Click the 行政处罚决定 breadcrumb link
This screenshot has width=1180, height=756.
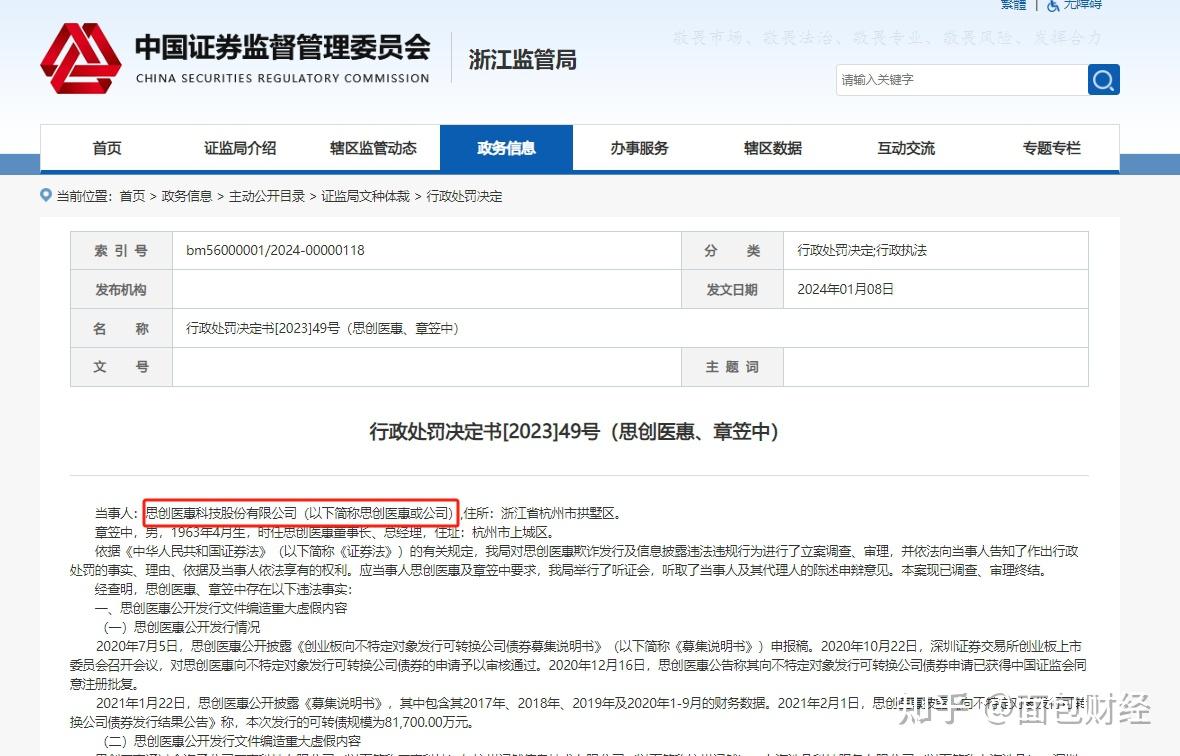coord(464,196)
